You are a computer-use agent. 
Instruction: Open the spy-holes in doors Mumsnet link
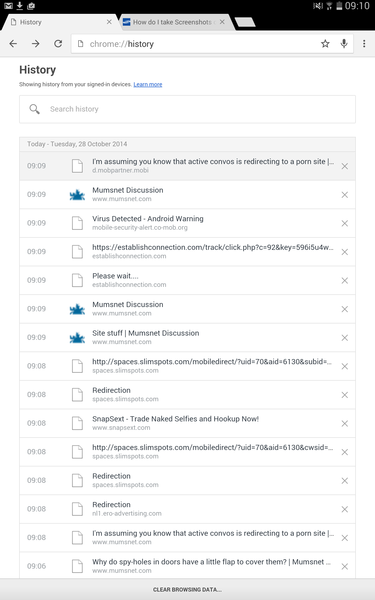(211, 562)
